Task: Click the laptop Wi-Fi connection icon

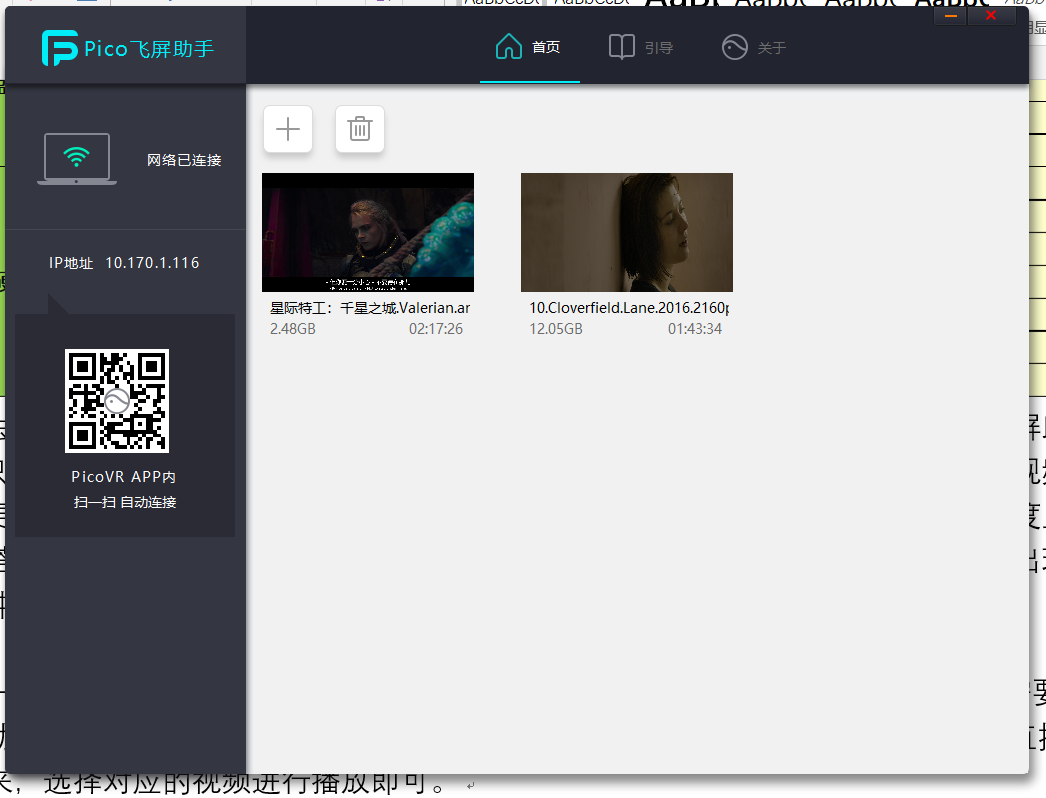Action: 77,159
